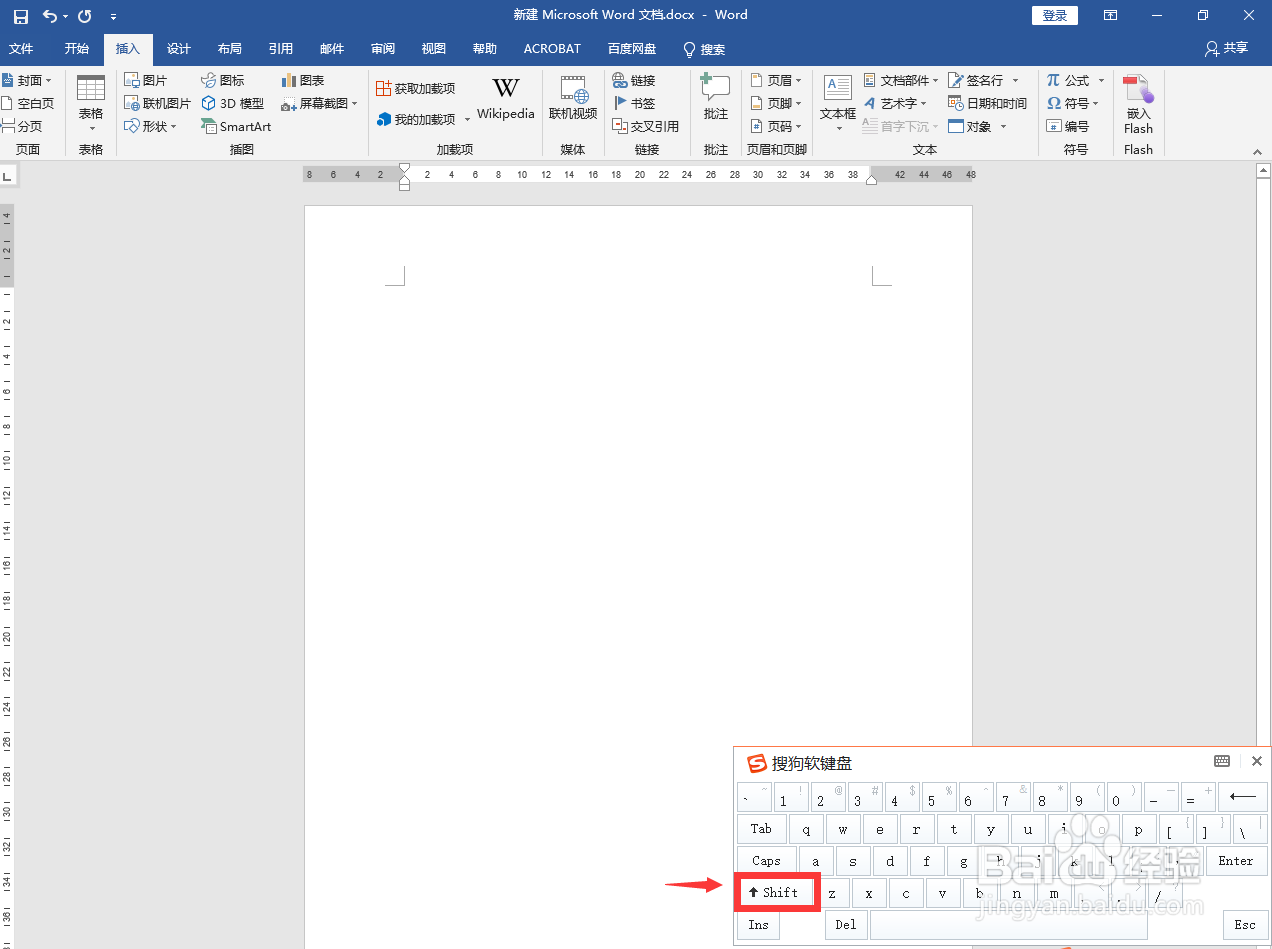Insert a bookmark with 书签

pos(634,103)
